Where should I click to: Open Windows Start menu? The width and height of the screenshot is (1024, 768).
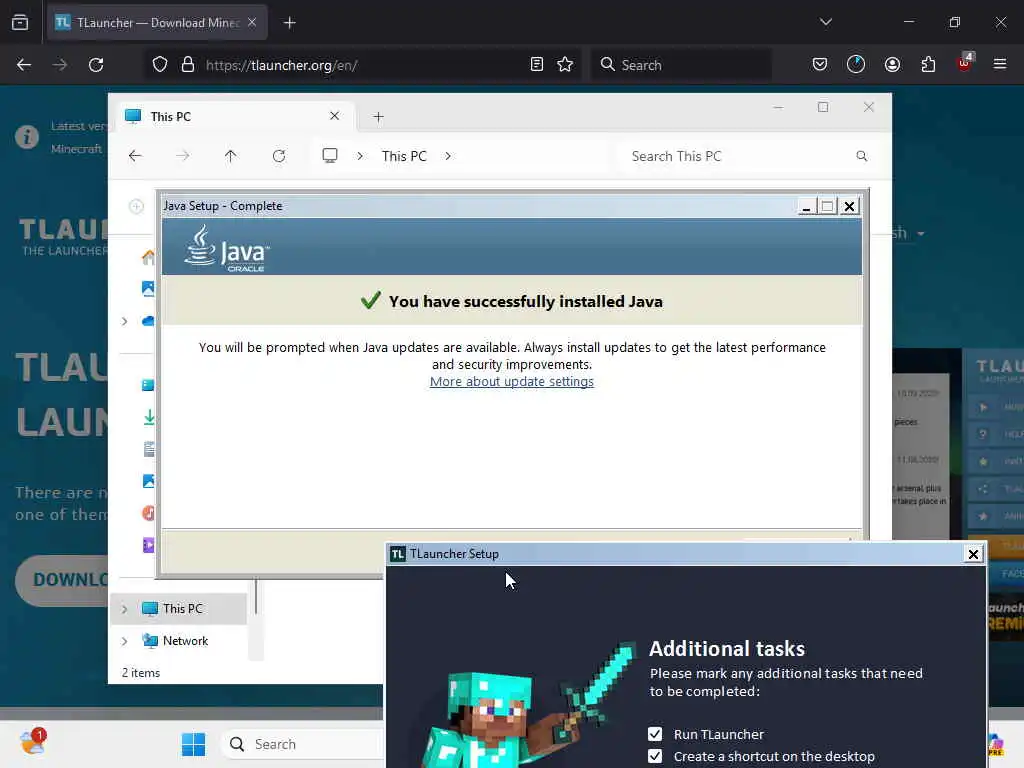(193, 744)
